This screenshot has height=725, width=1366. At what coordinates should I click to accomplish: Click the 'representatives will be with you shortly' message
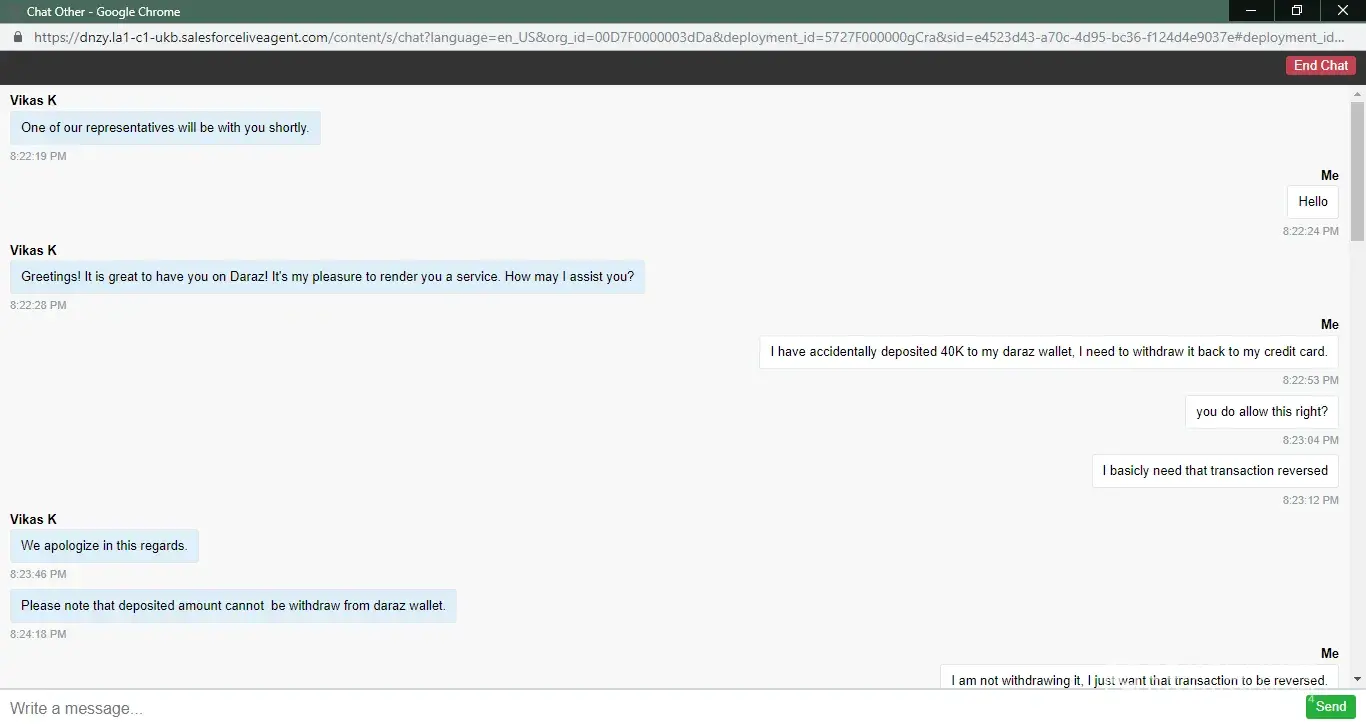(165, 128)
